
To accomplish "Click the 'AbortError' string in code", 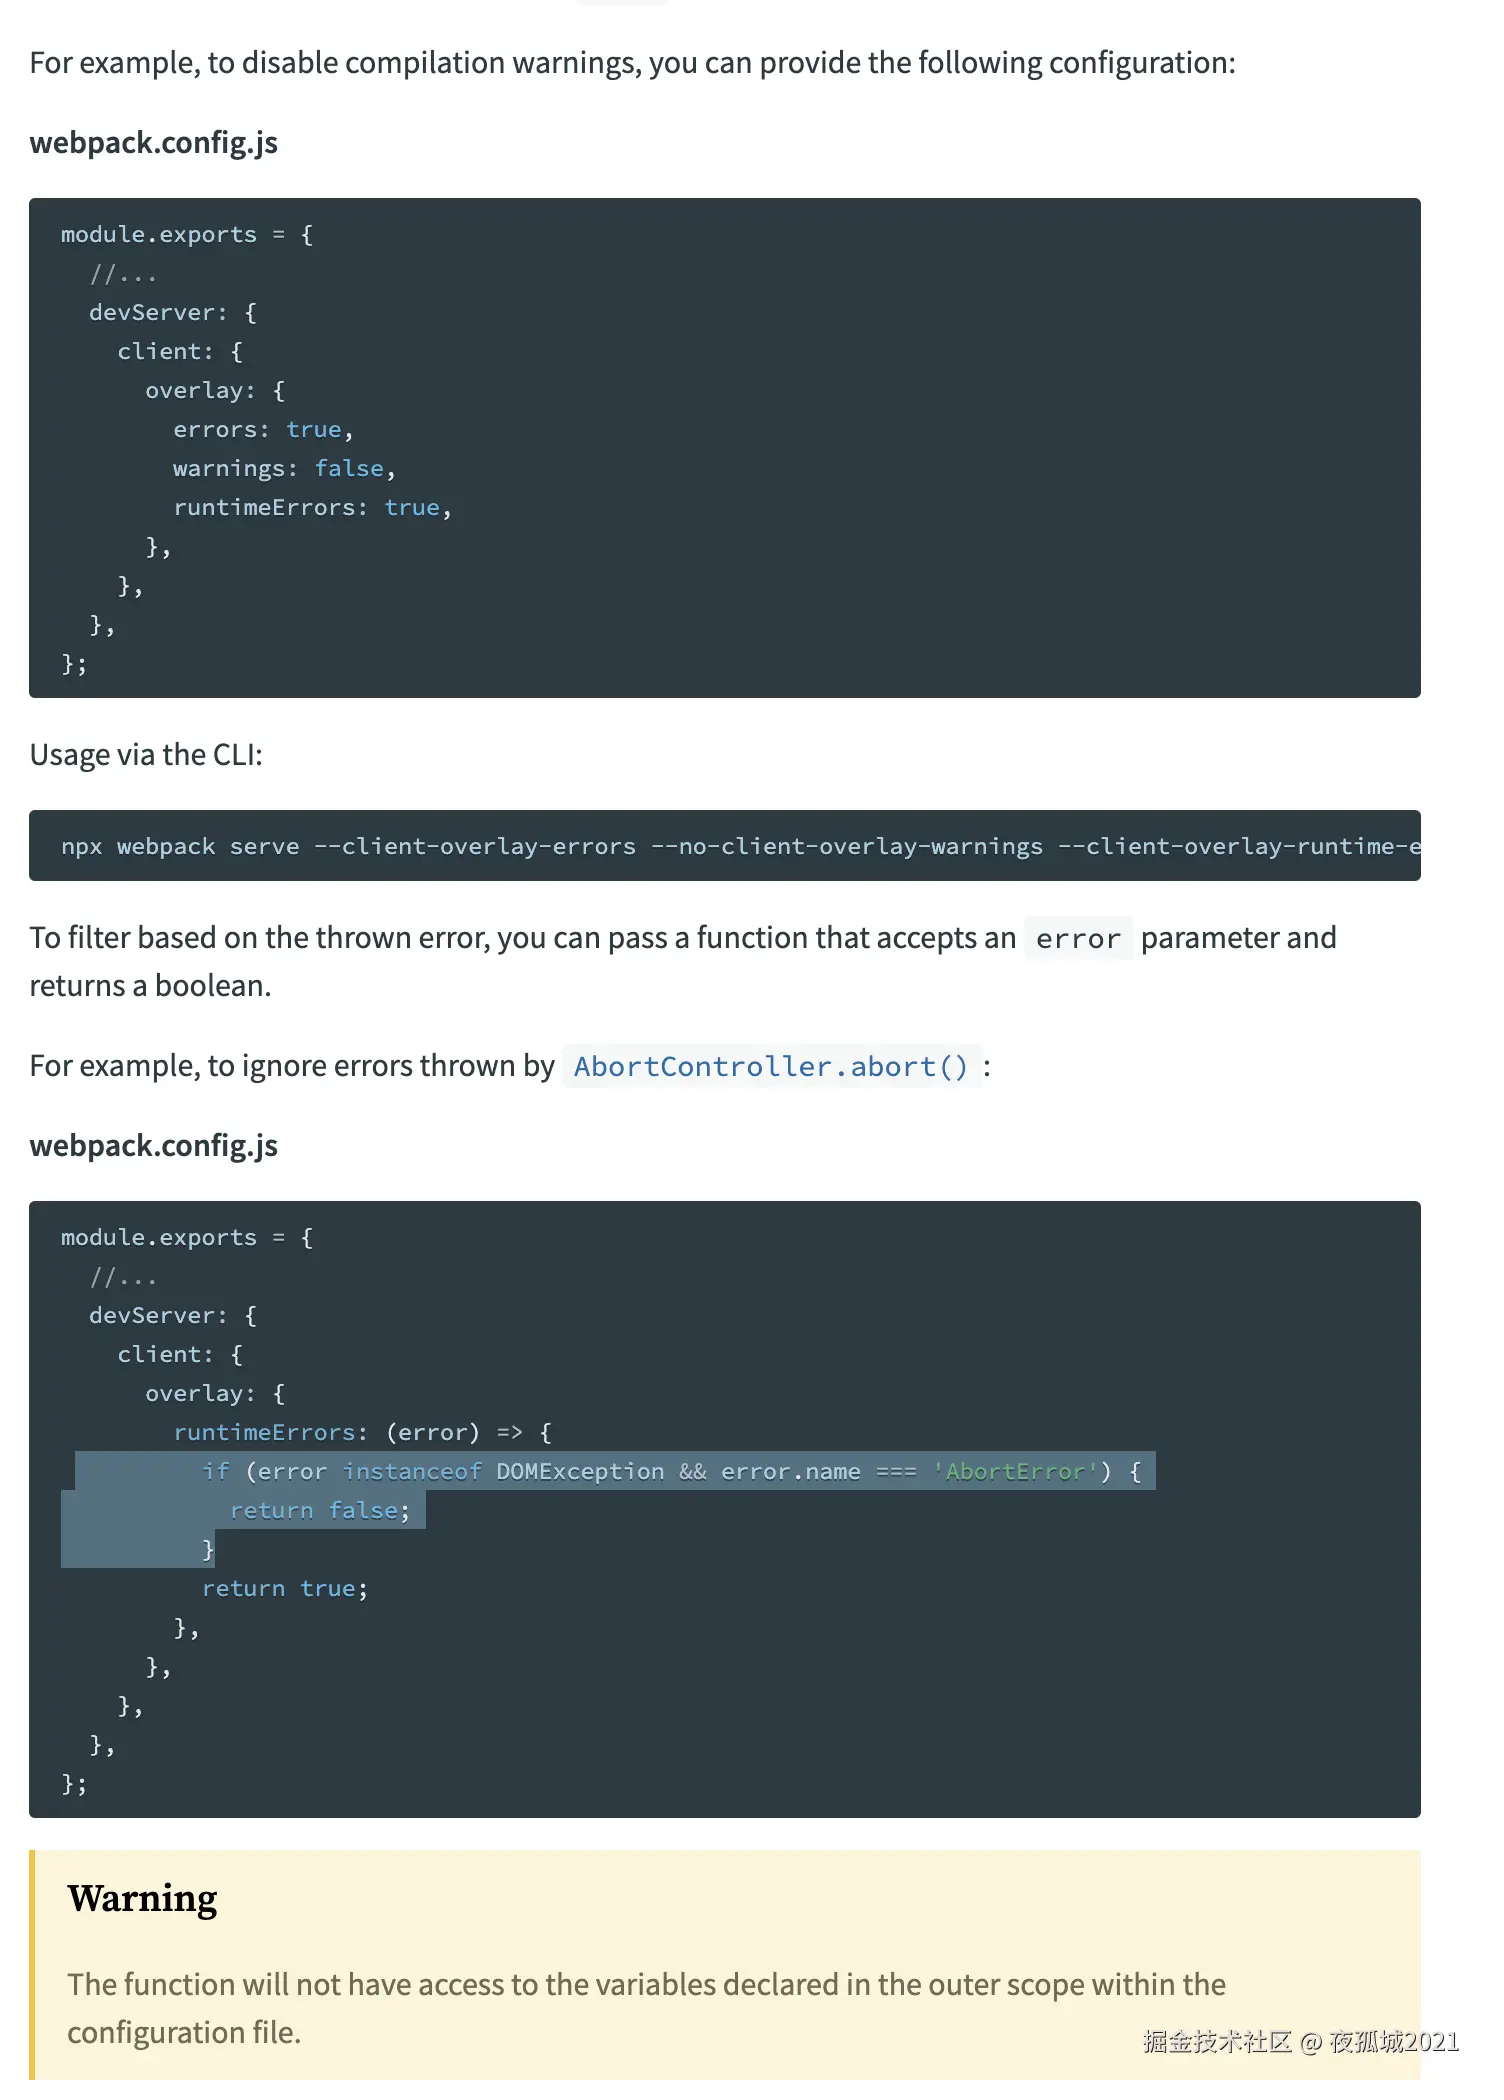I will [x=1014, y=1471].
